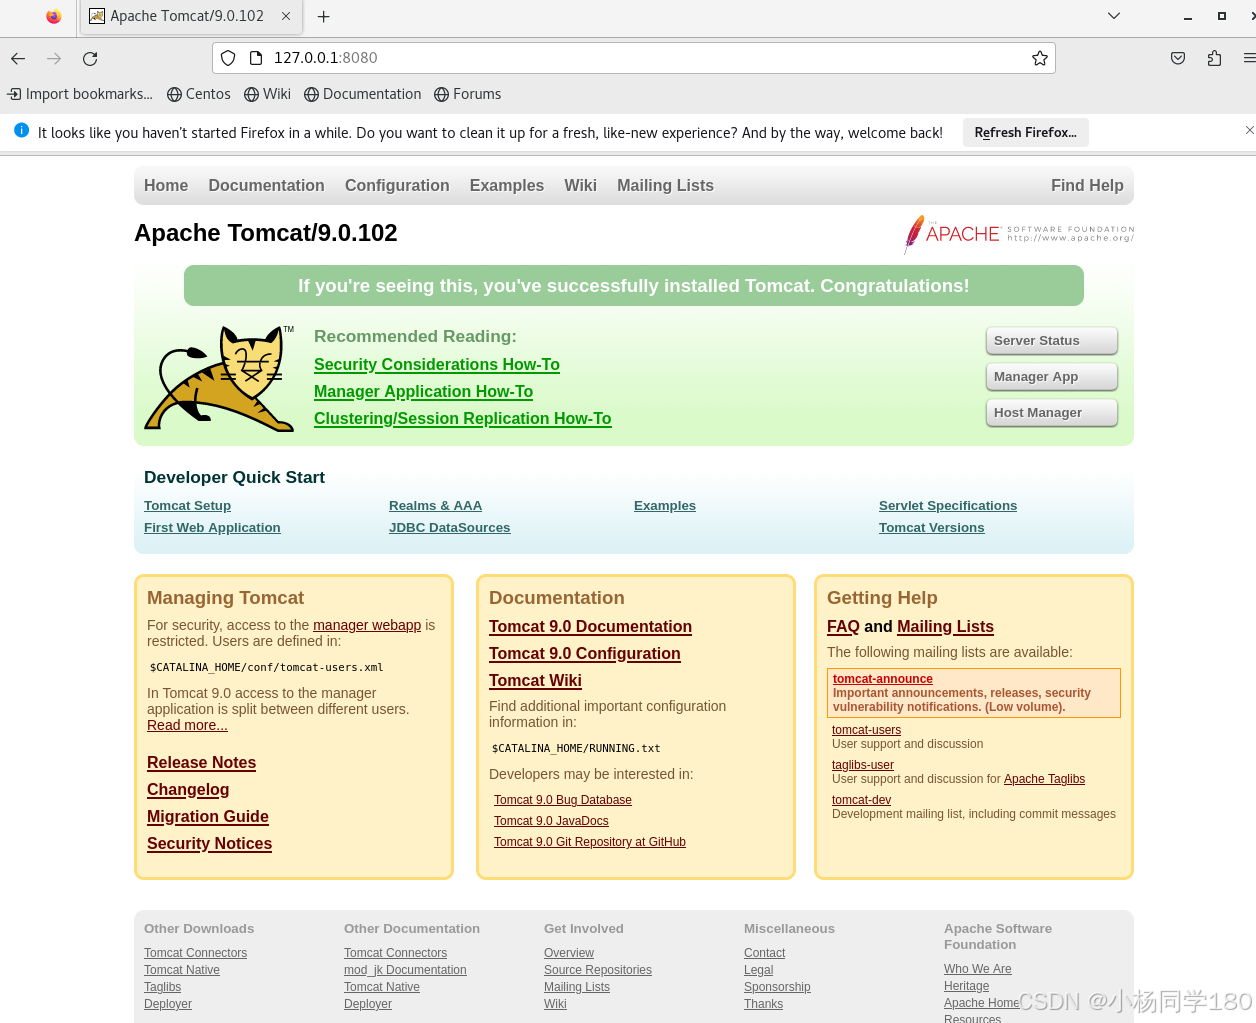Screen dimensions: 1256x1023
Task: Open Clustering/Session Replication How-To link
Action: (462, 419)
